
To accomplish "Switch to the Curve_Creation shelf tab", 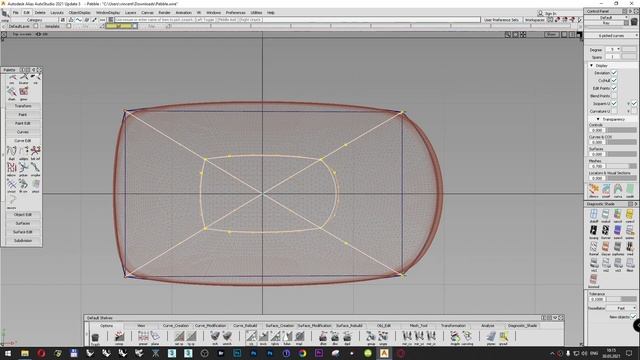I will coord(176,326).
